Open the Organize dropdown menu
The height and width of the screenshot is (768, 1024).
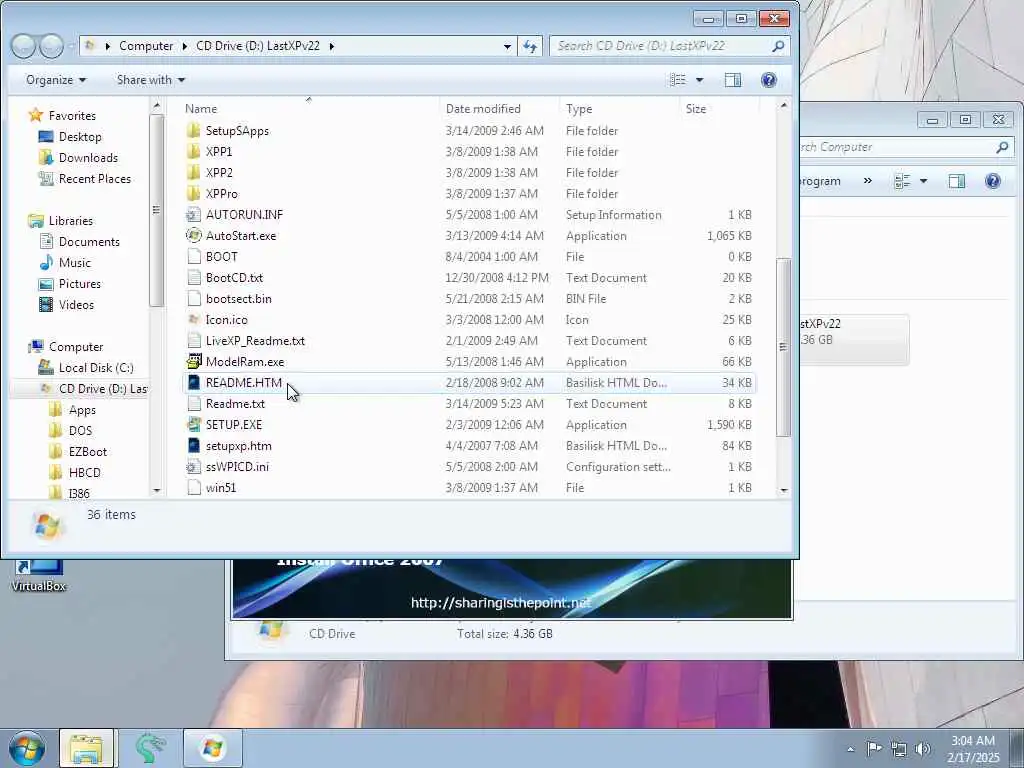click(x=56, y=80)
